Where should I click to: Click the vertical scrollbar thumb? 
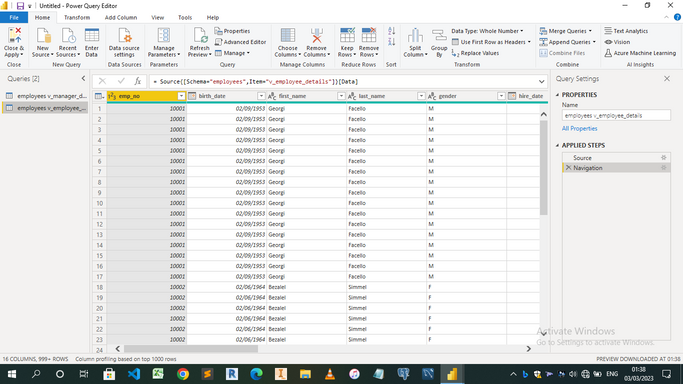pyautogui.click(x=543, y=168)
